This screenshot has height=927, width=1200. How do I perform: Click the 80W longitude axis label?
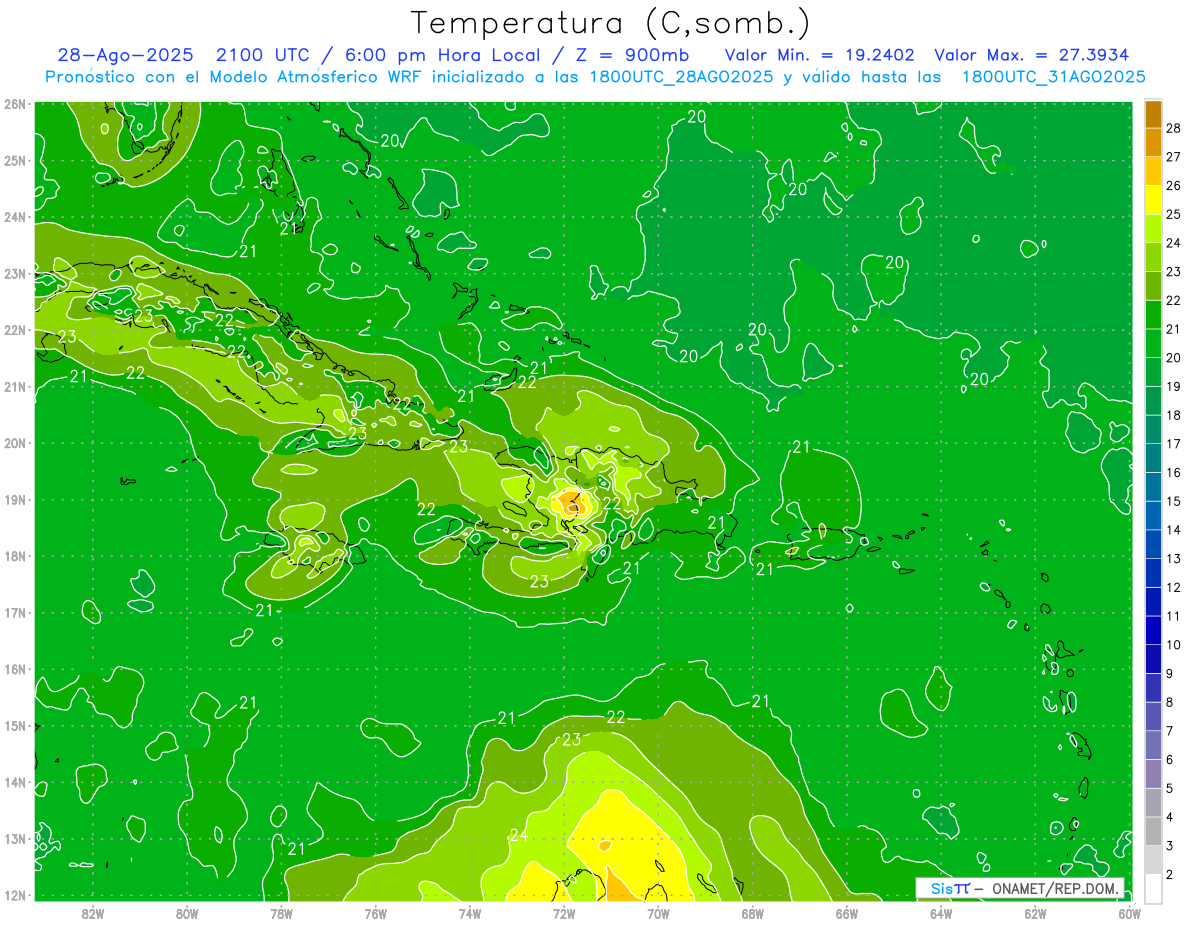[x=187, y=913]
